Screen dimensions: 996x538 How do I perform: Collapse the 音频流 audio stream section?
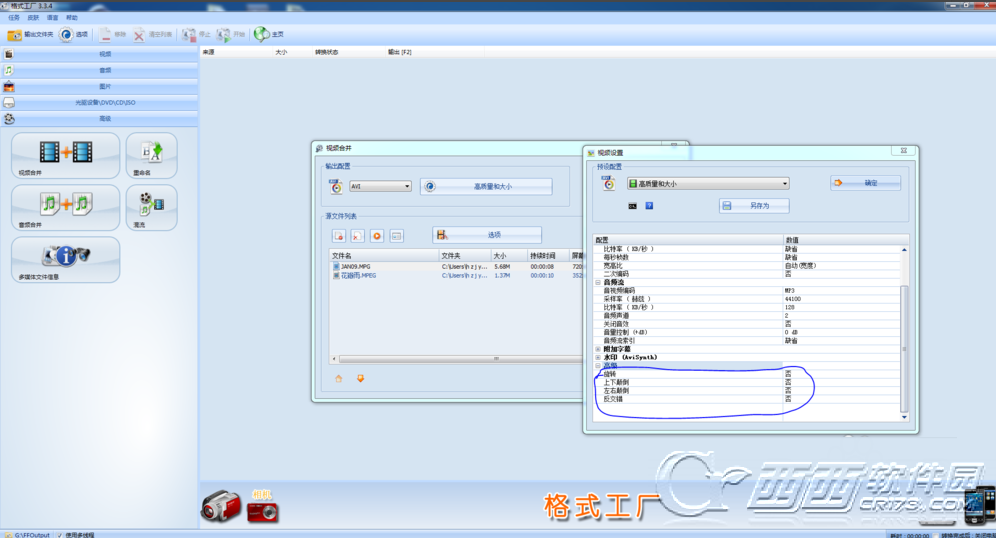pyautogui.click(x=597, y=283)
